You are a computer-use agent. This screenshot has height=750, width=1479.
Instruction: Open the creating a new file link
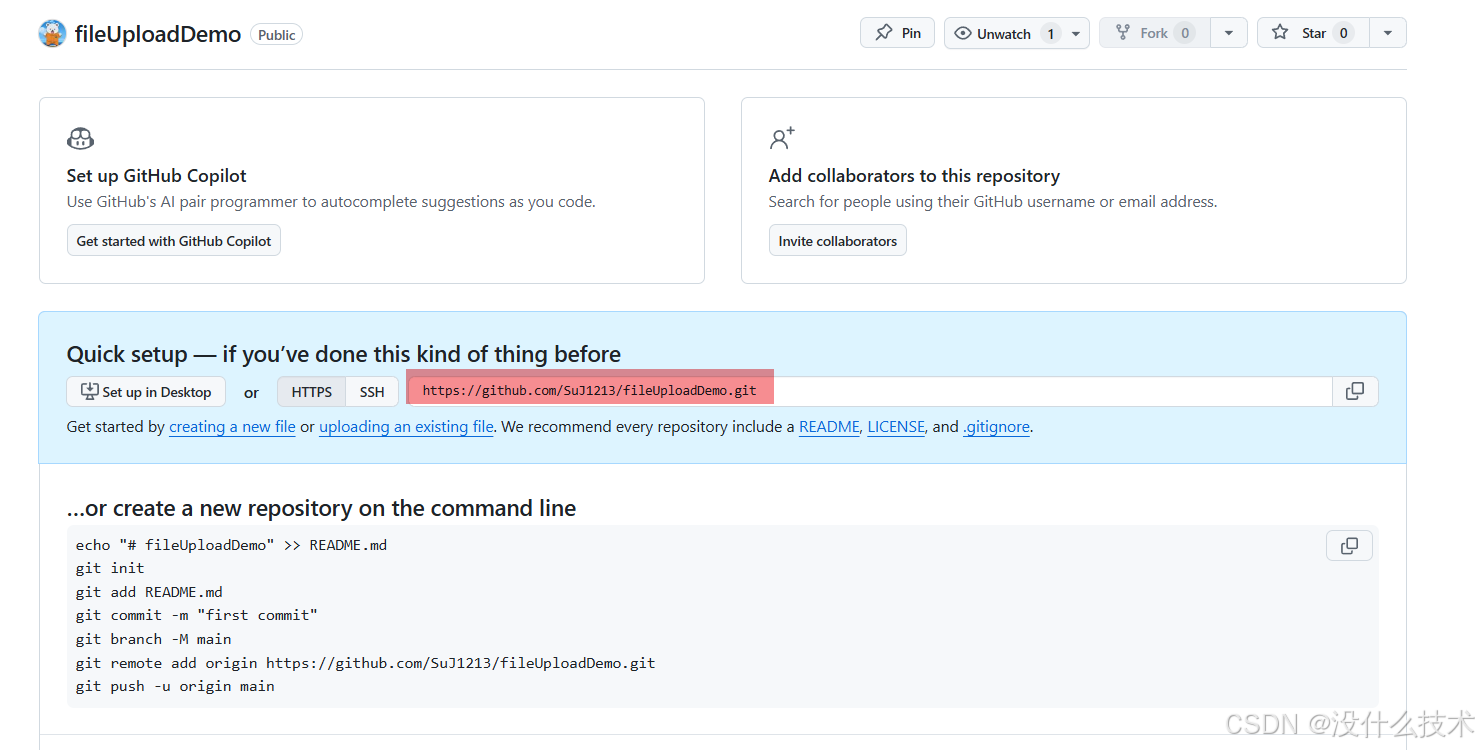[232, 427]
